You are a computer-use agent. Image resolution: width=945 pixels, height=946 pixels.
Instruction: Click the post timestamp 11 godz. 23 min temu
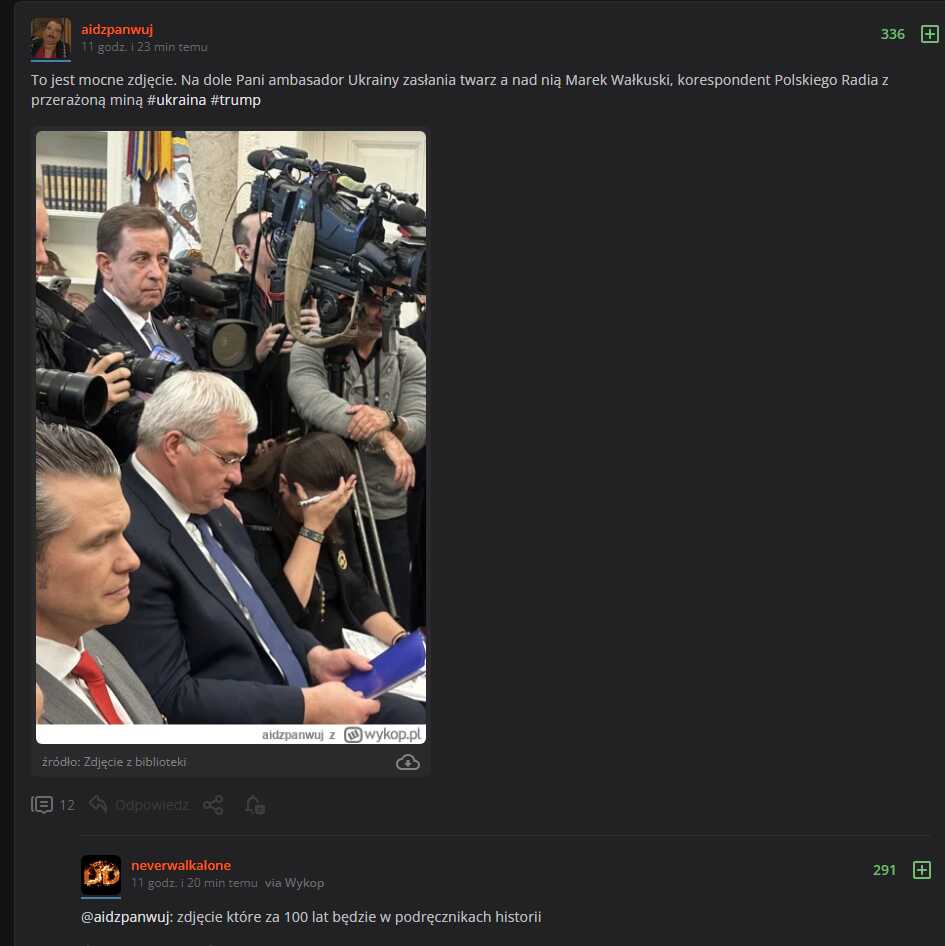144,47
